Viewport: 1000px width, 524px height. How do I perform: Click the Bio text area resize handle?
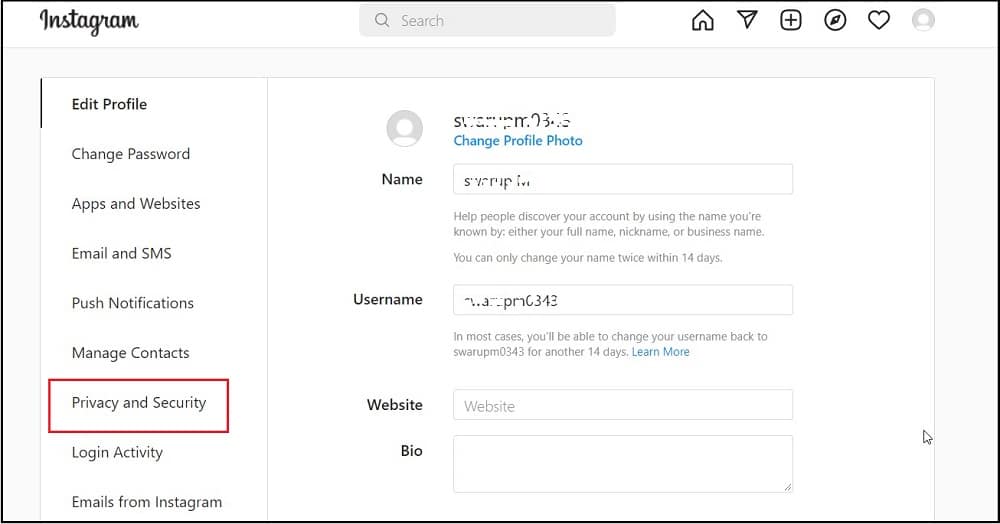tap(788, 487)
